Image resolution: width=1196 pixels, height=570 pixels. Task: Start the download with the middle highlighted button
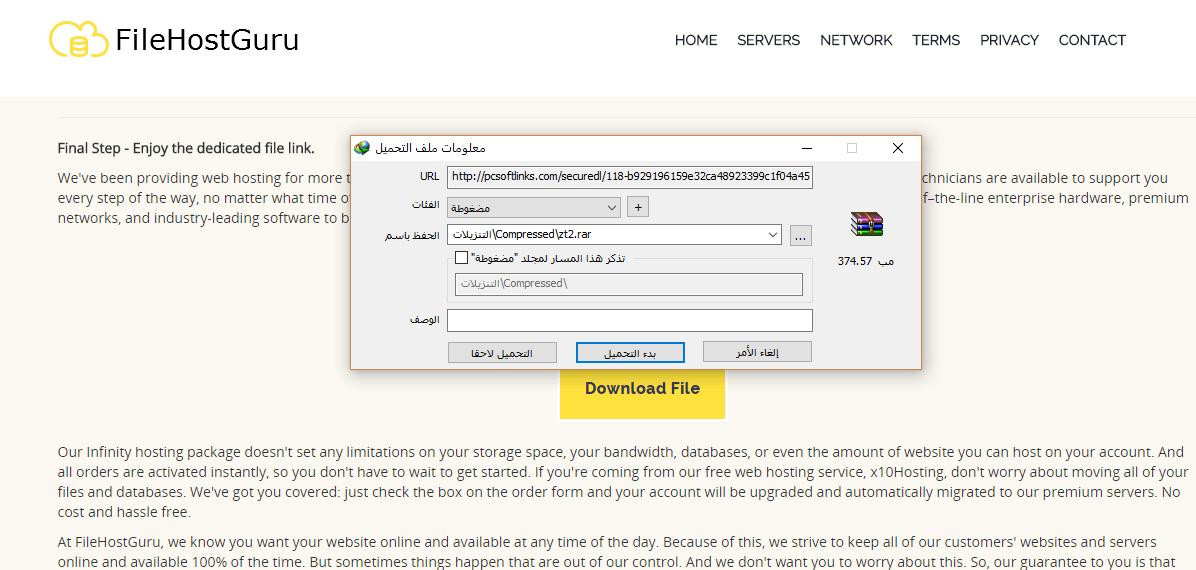[630, 352]
